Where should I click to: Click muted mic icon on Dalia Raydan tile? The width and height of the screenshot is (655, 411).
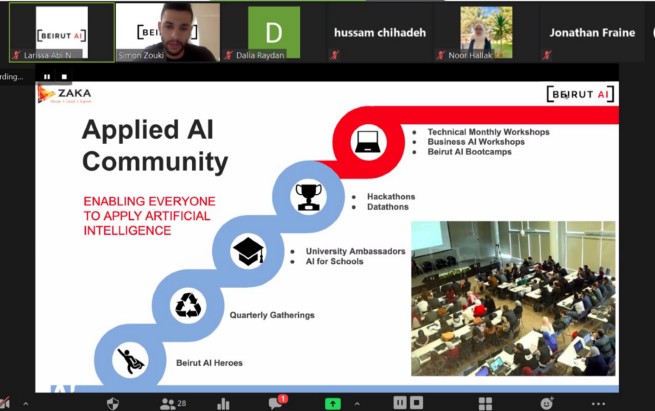pyautogui.click(x=228, y=55)
